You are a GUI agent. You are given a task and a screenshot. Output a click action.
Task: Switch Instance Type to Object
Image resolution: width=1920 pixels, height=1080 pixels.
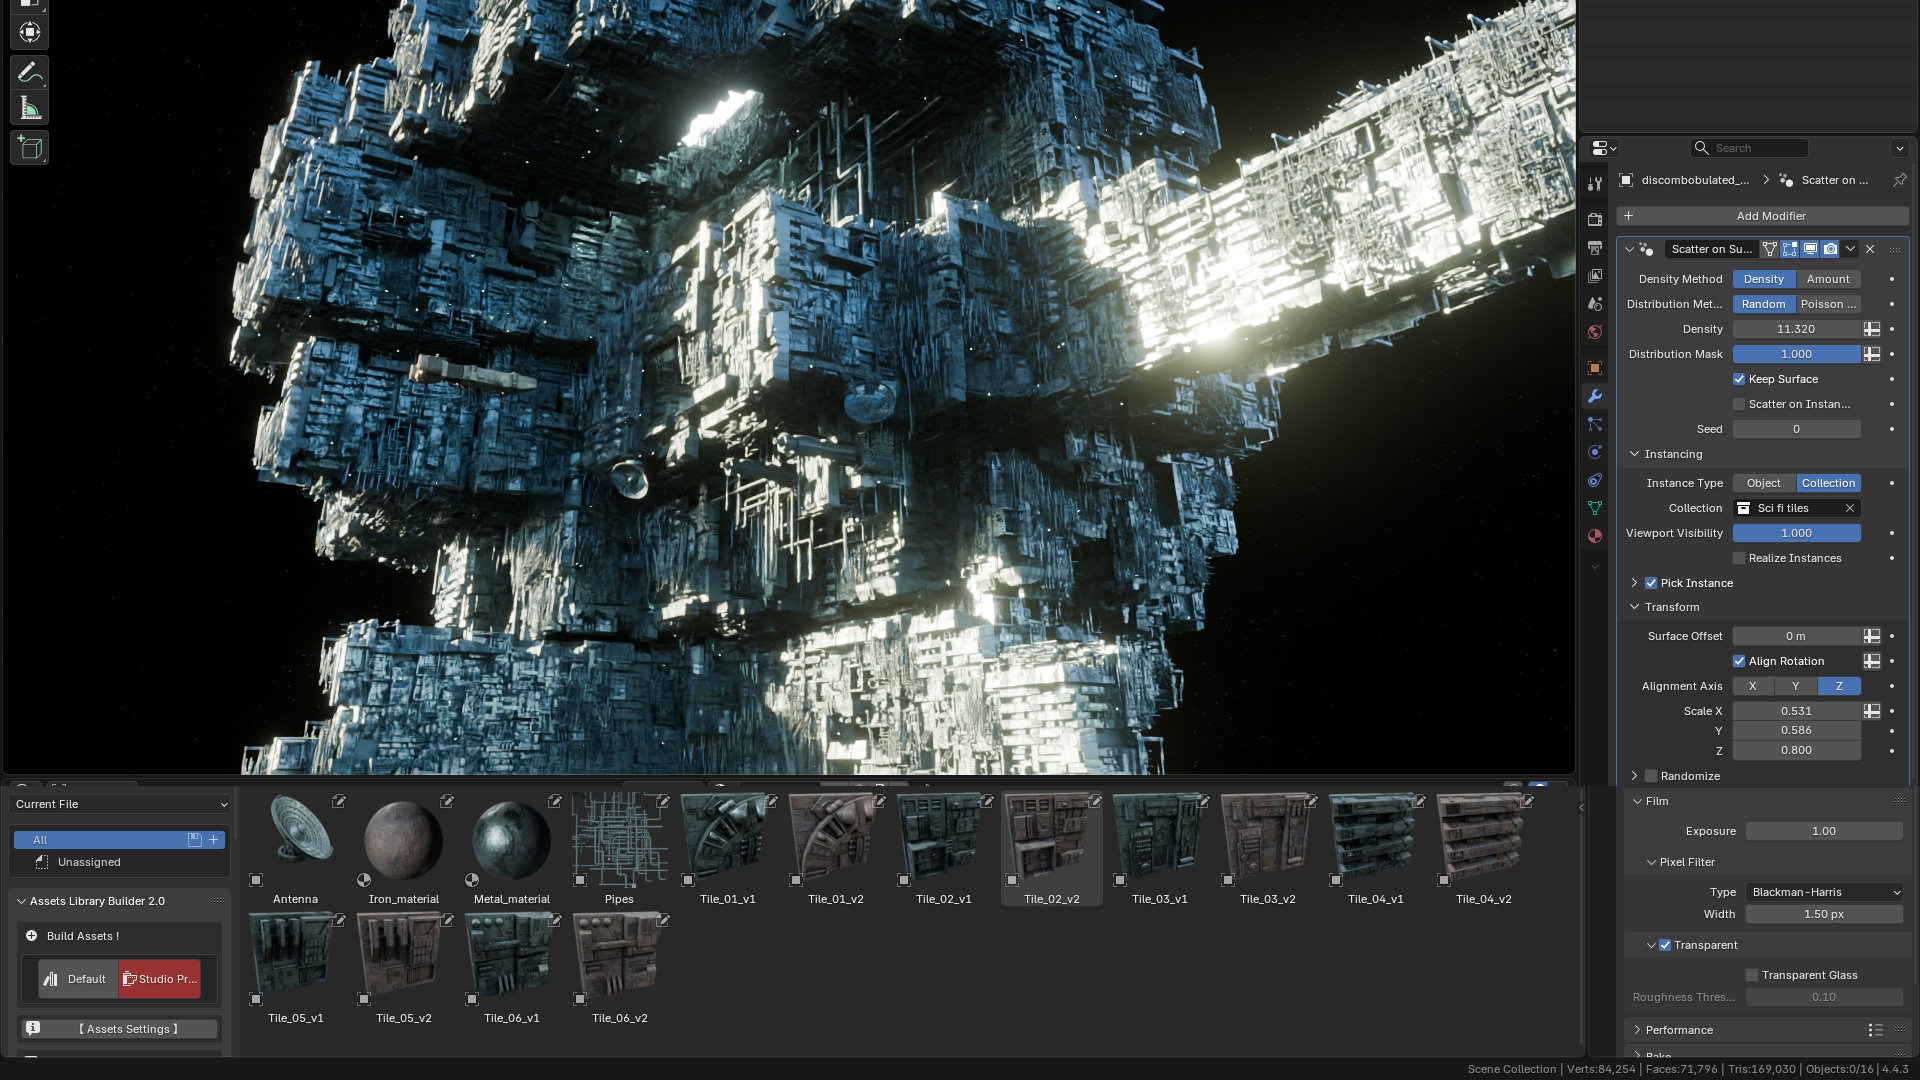pyautogui.click(x=1763, y=483)
